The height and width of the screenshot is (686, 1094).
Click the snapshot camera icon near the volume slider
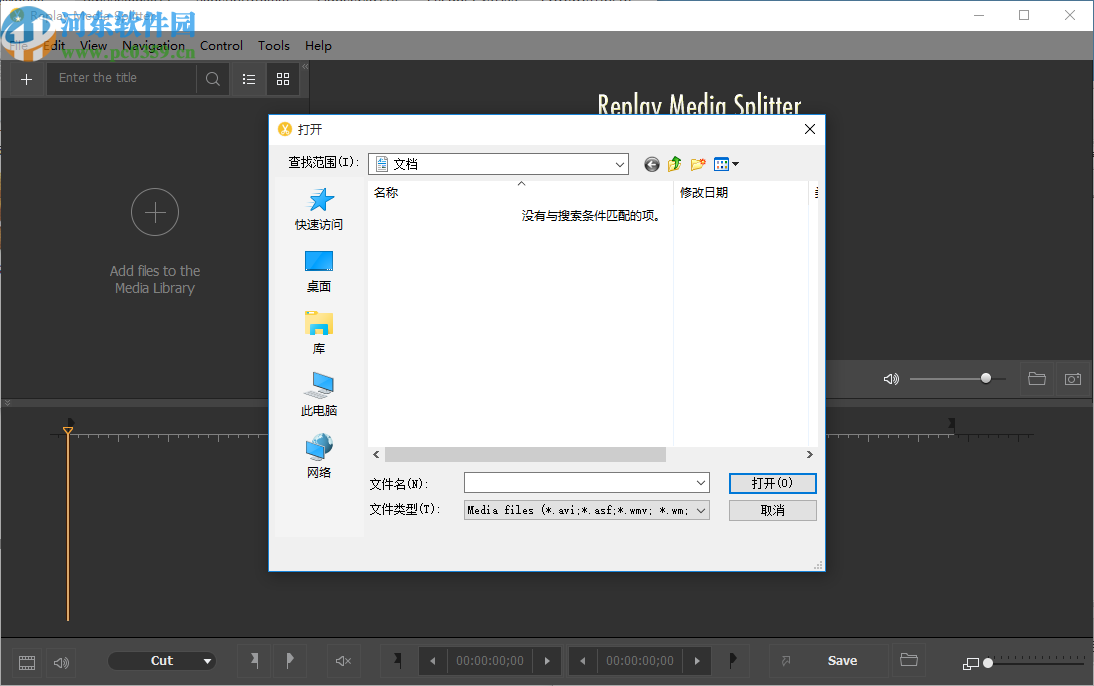[x=1072, y=379]
